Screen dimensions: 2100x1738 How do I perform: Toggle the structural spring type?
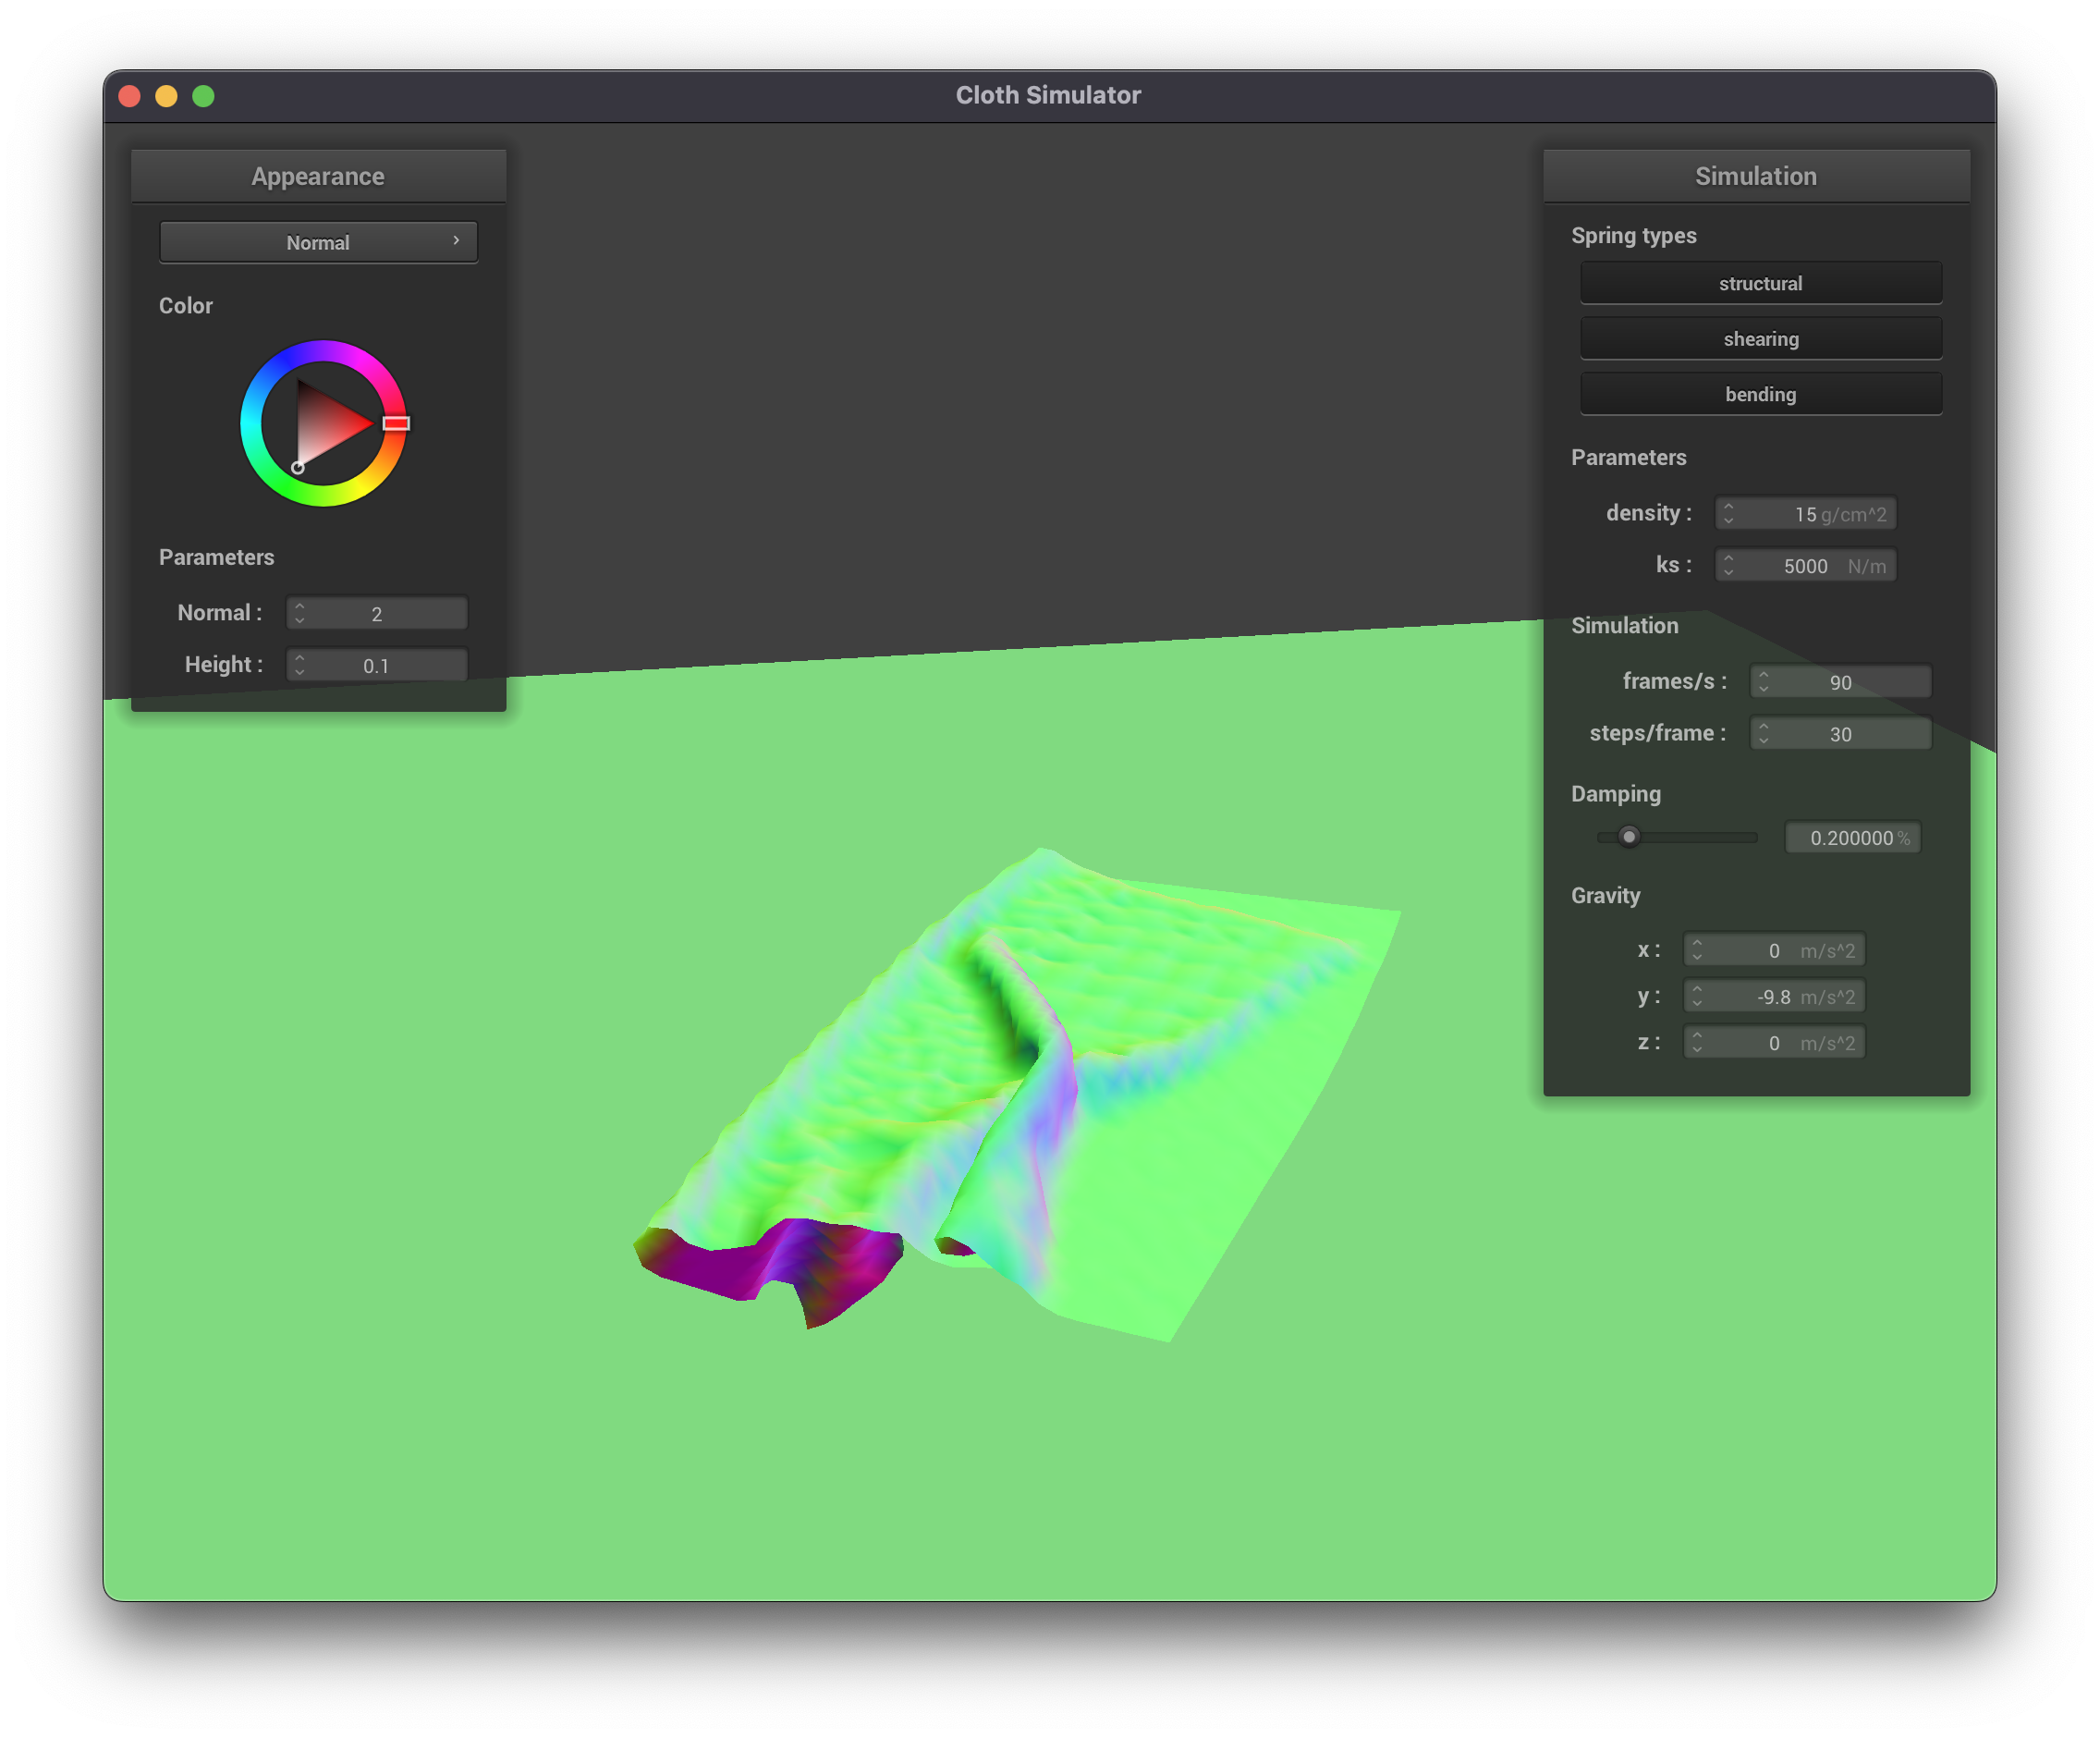point(1760,283)
